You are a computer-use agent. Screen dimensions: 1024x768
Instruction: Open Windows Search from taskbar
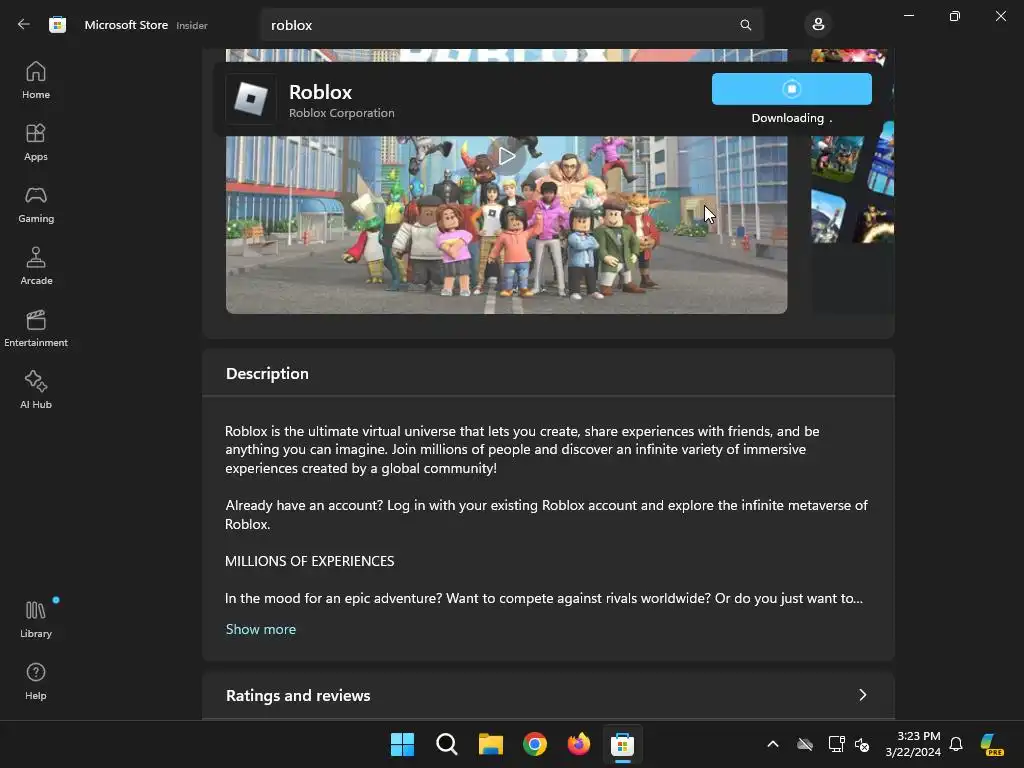pyautogui.click(x=447, y=744)
